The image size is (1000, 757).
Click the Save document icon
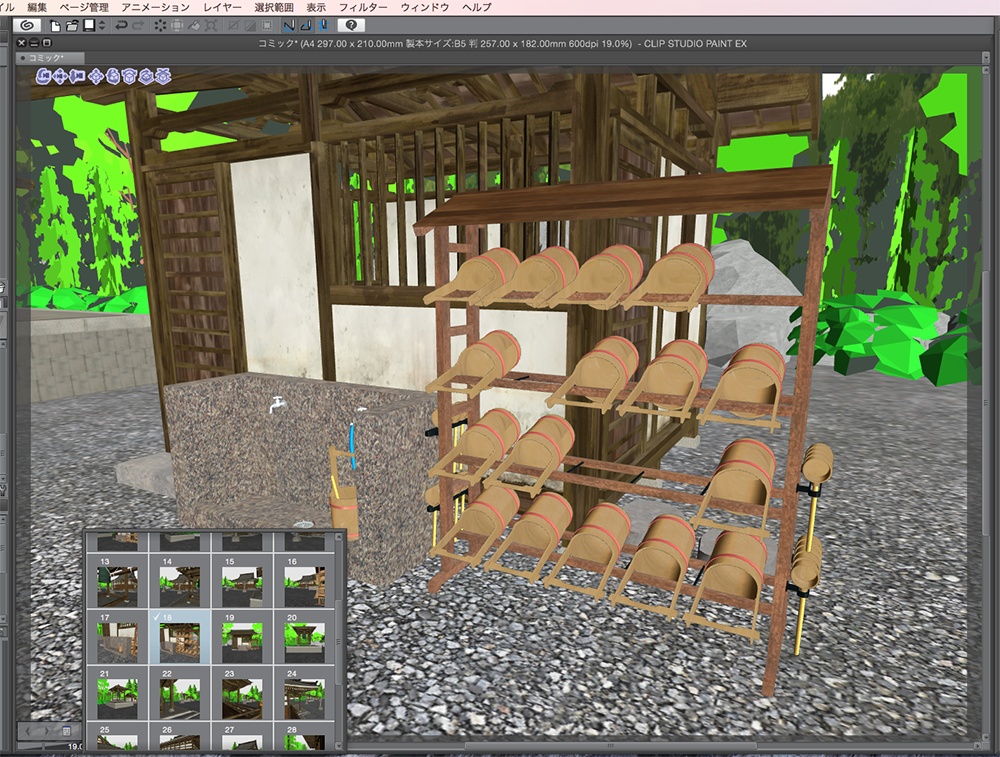click(x=89, y=26)
